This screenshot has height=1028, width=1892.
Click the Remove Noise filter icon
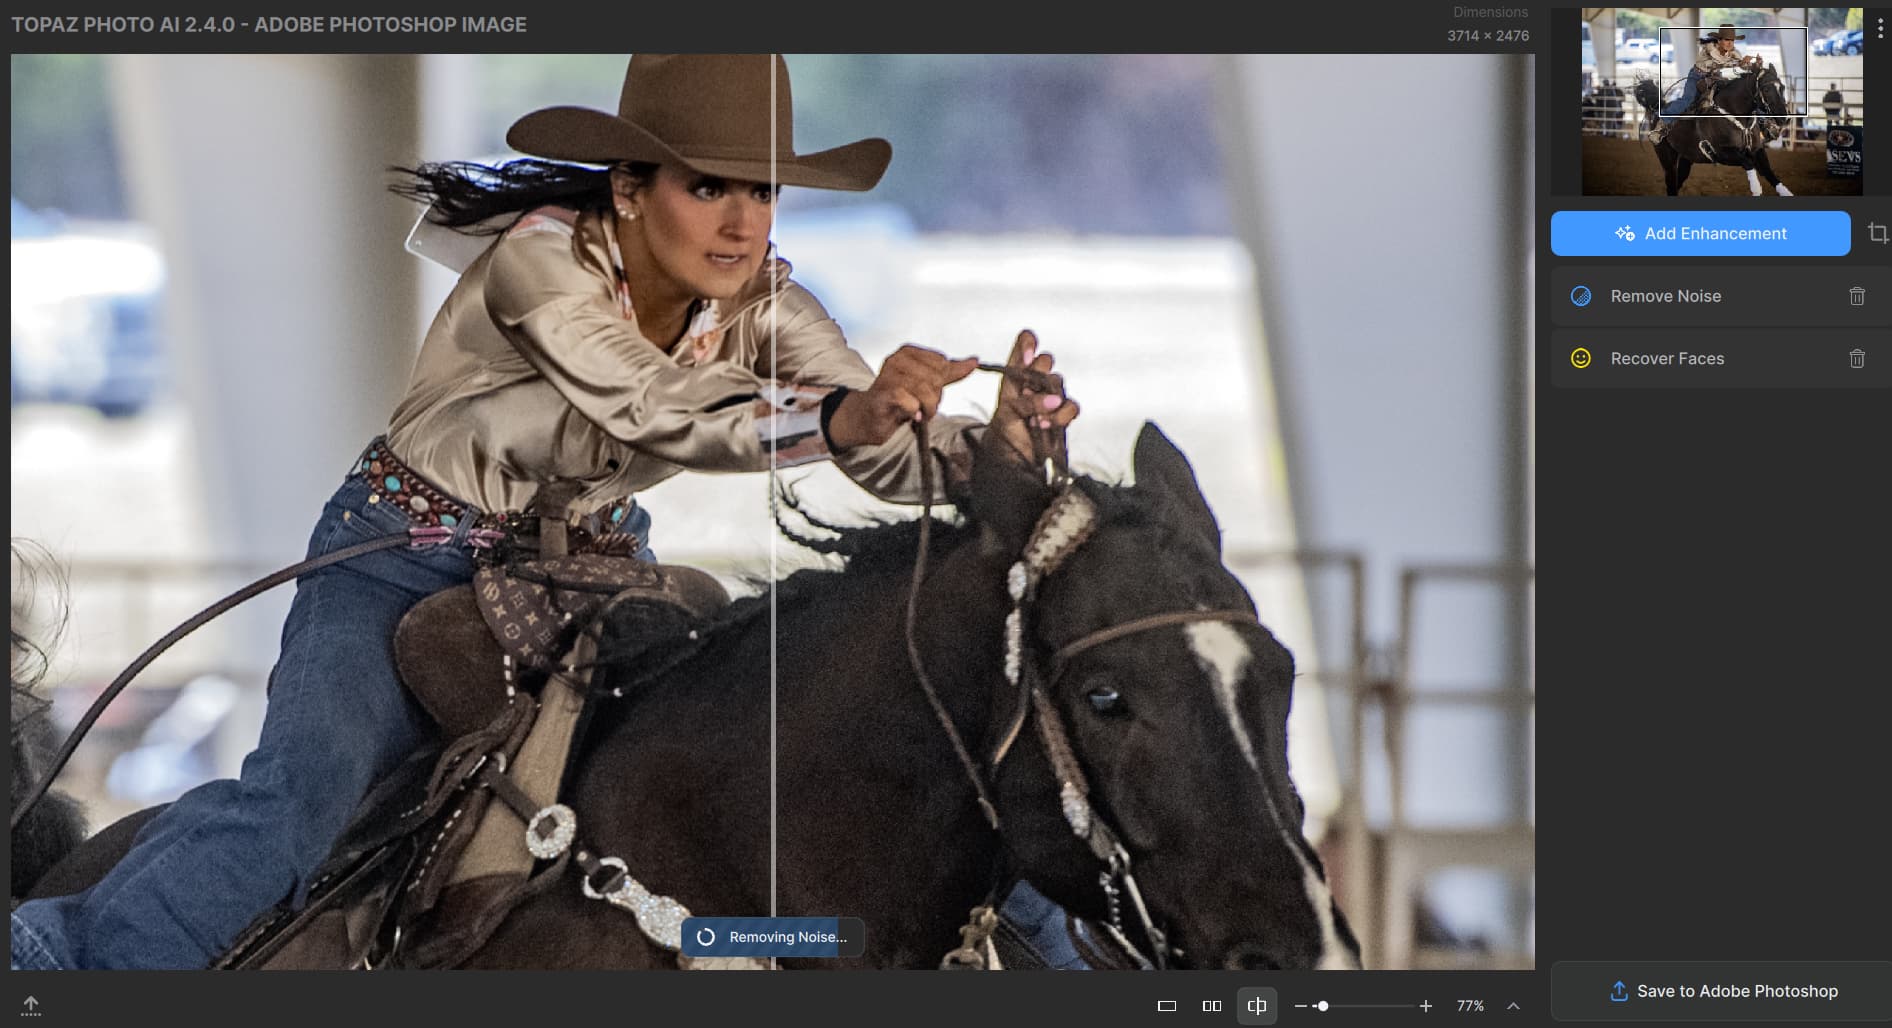(x=1583, y=296)
